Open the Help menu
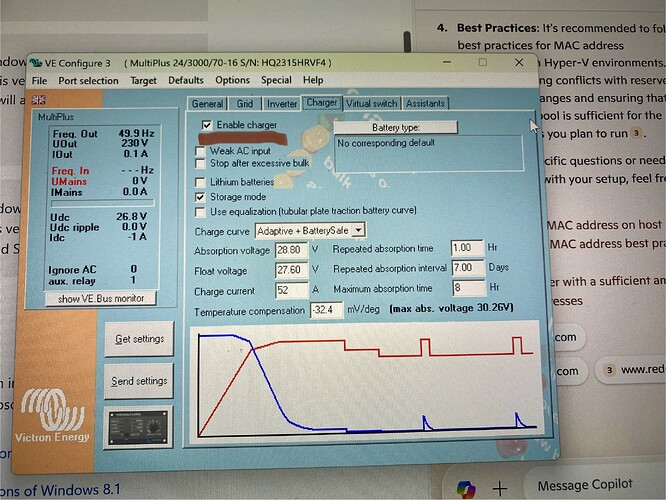Screen dimensions: 666x500 pyautogui.click(x=313, y=80)
